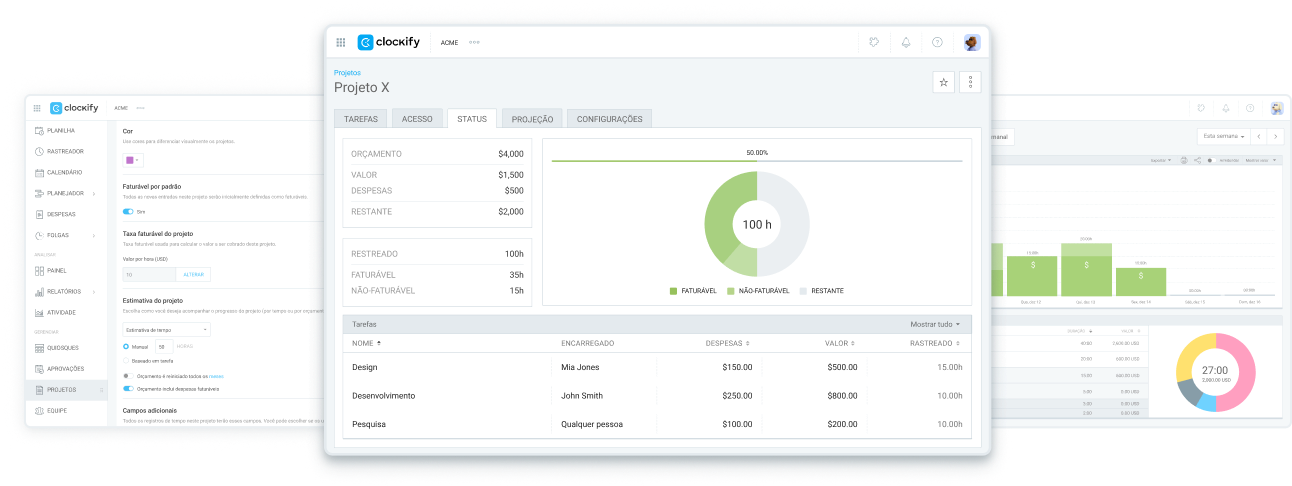This screenshot has height=486, width=1292.
Task: Select the Manual estimate radio button
Action: 126,346
